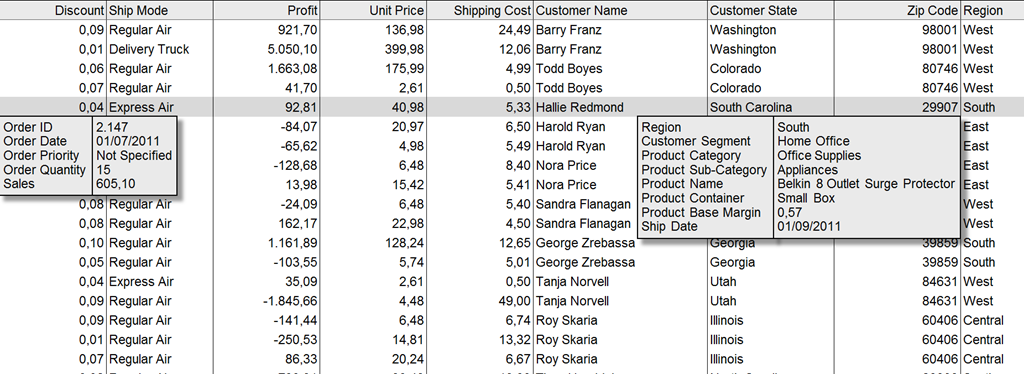
Task: Click the profit cell -65,62
Action: [x=299, y=146]
